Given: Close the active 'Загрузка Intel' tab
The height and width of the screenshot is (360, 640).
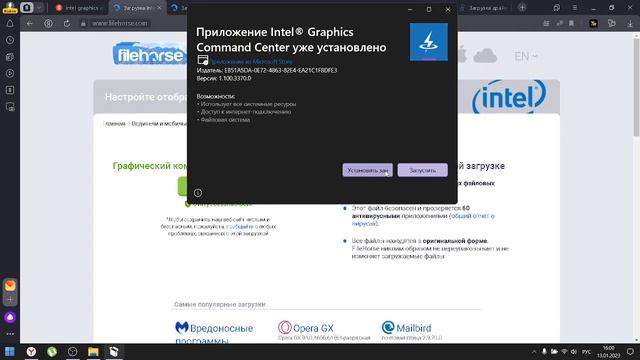Looking at the screenshot, I should click(x=159, y=8).
